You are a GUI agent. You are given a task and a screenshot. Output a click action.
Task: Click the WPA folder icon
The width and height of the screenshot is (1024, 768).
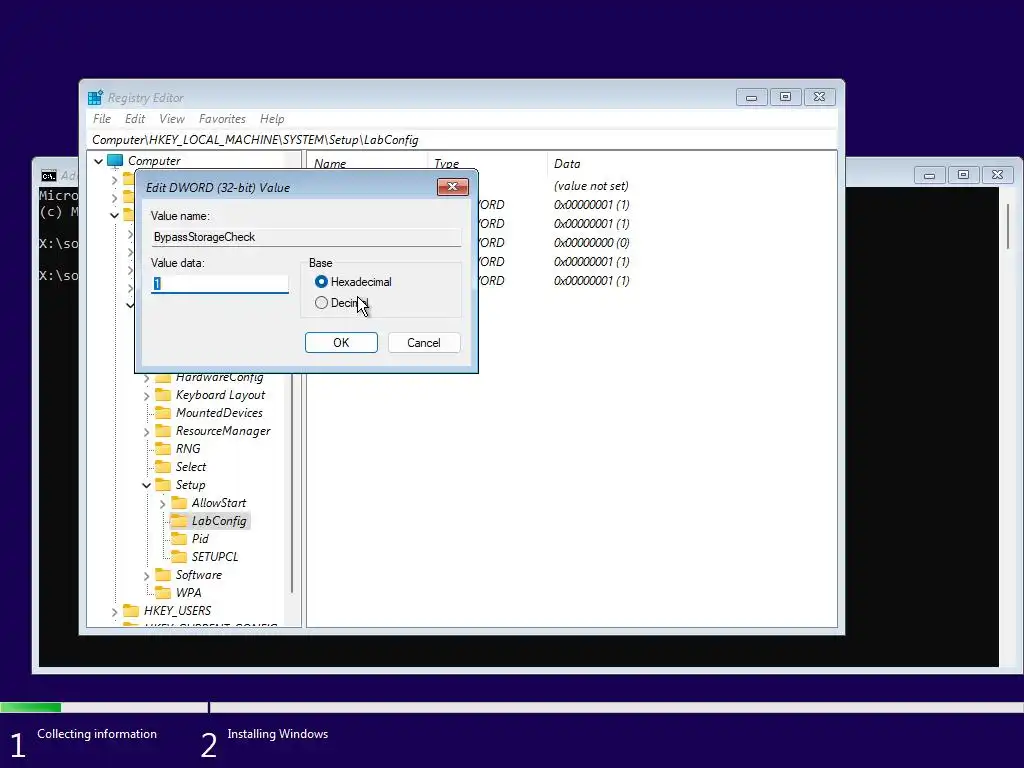point(163,592)
